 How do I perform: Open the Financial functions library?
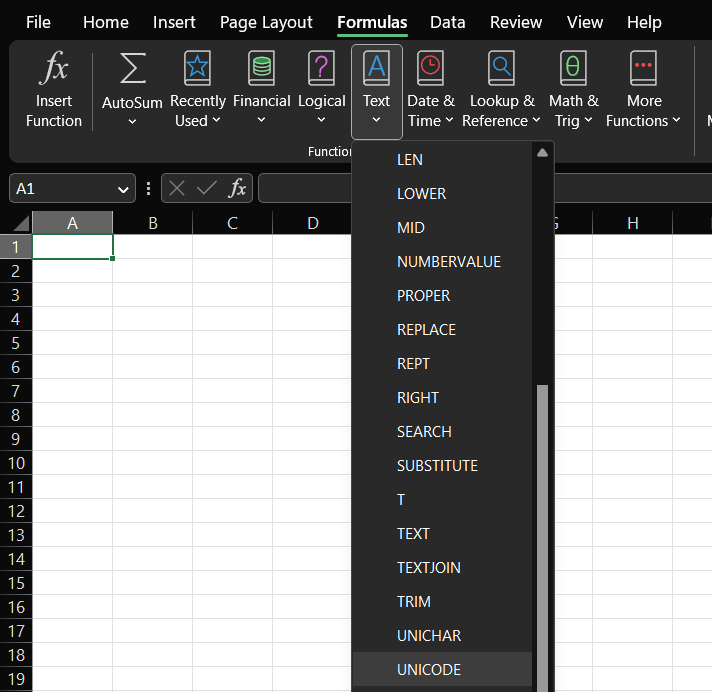point(261,70)
